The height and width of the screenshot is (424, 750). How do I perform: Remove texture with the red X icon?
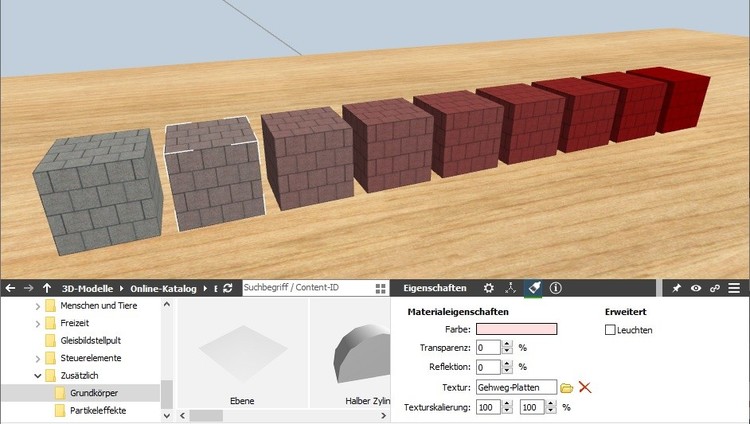tap(586, 387)
